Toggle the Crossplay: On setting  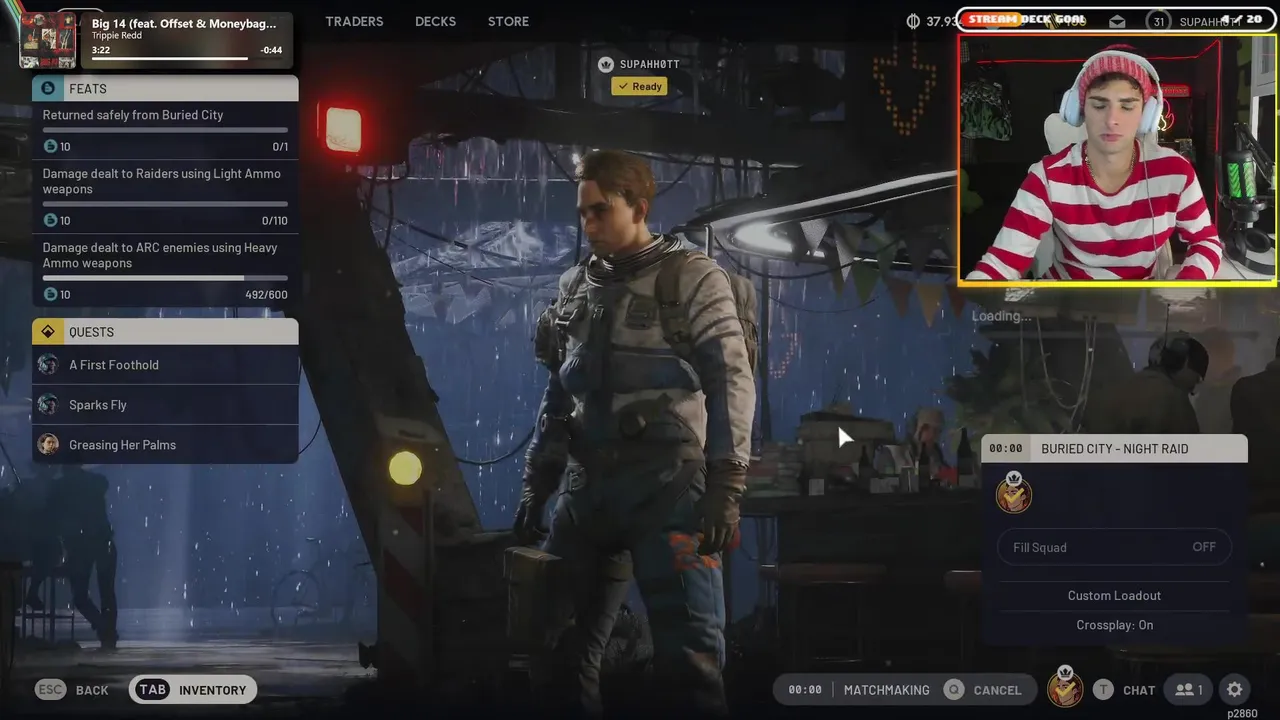pos(1114,625)
